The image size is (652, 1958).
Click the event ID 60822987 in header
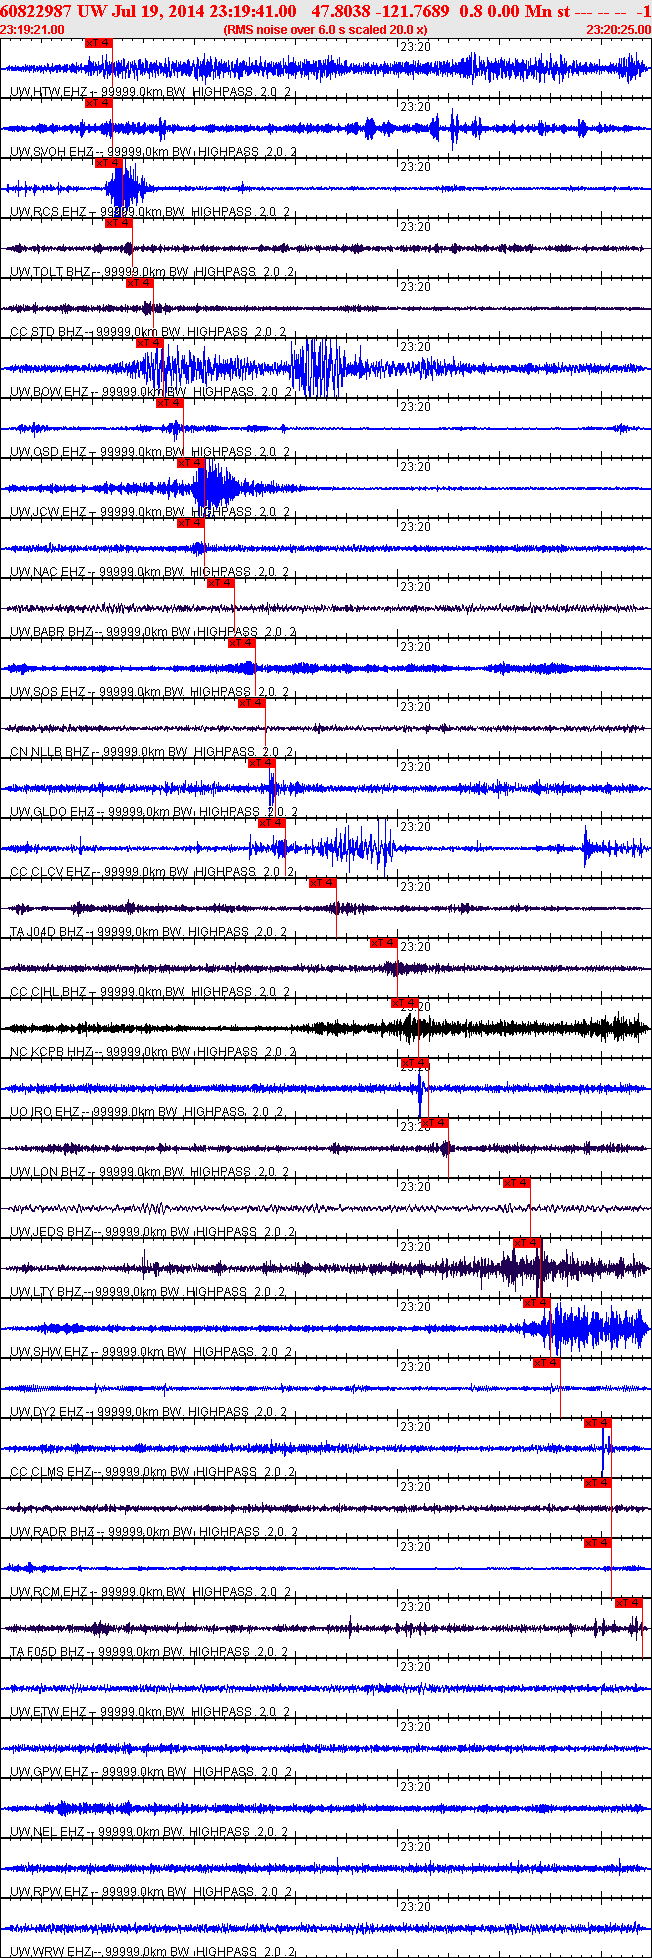coord(35,10)
